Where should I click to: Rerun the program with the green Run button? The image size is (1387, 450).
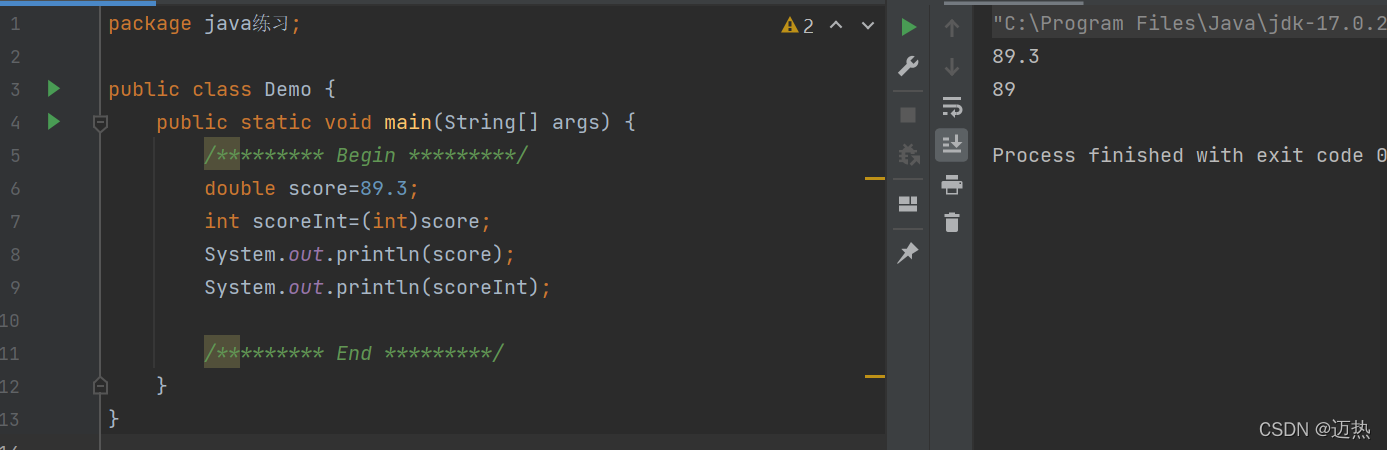908,27
